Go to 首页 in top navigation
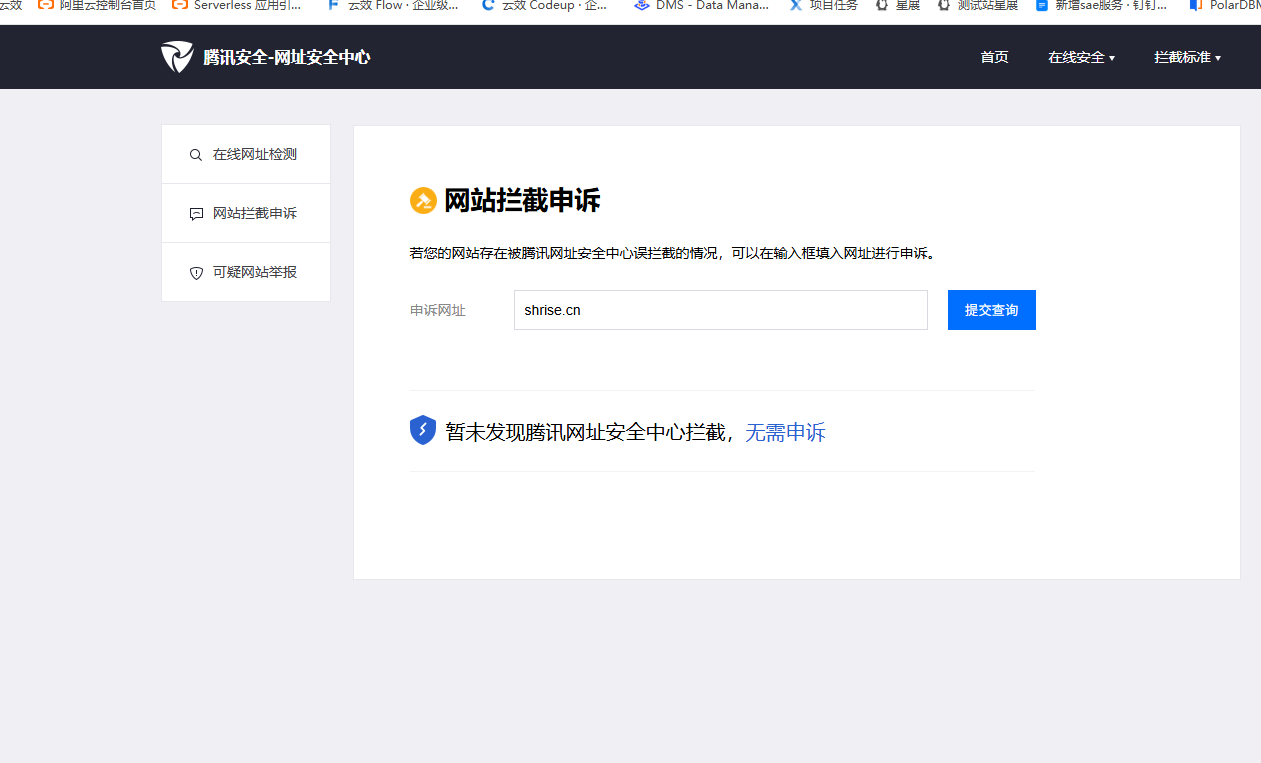The height and width of the screenshot is (763, 1261). click(x=994, y=57)
